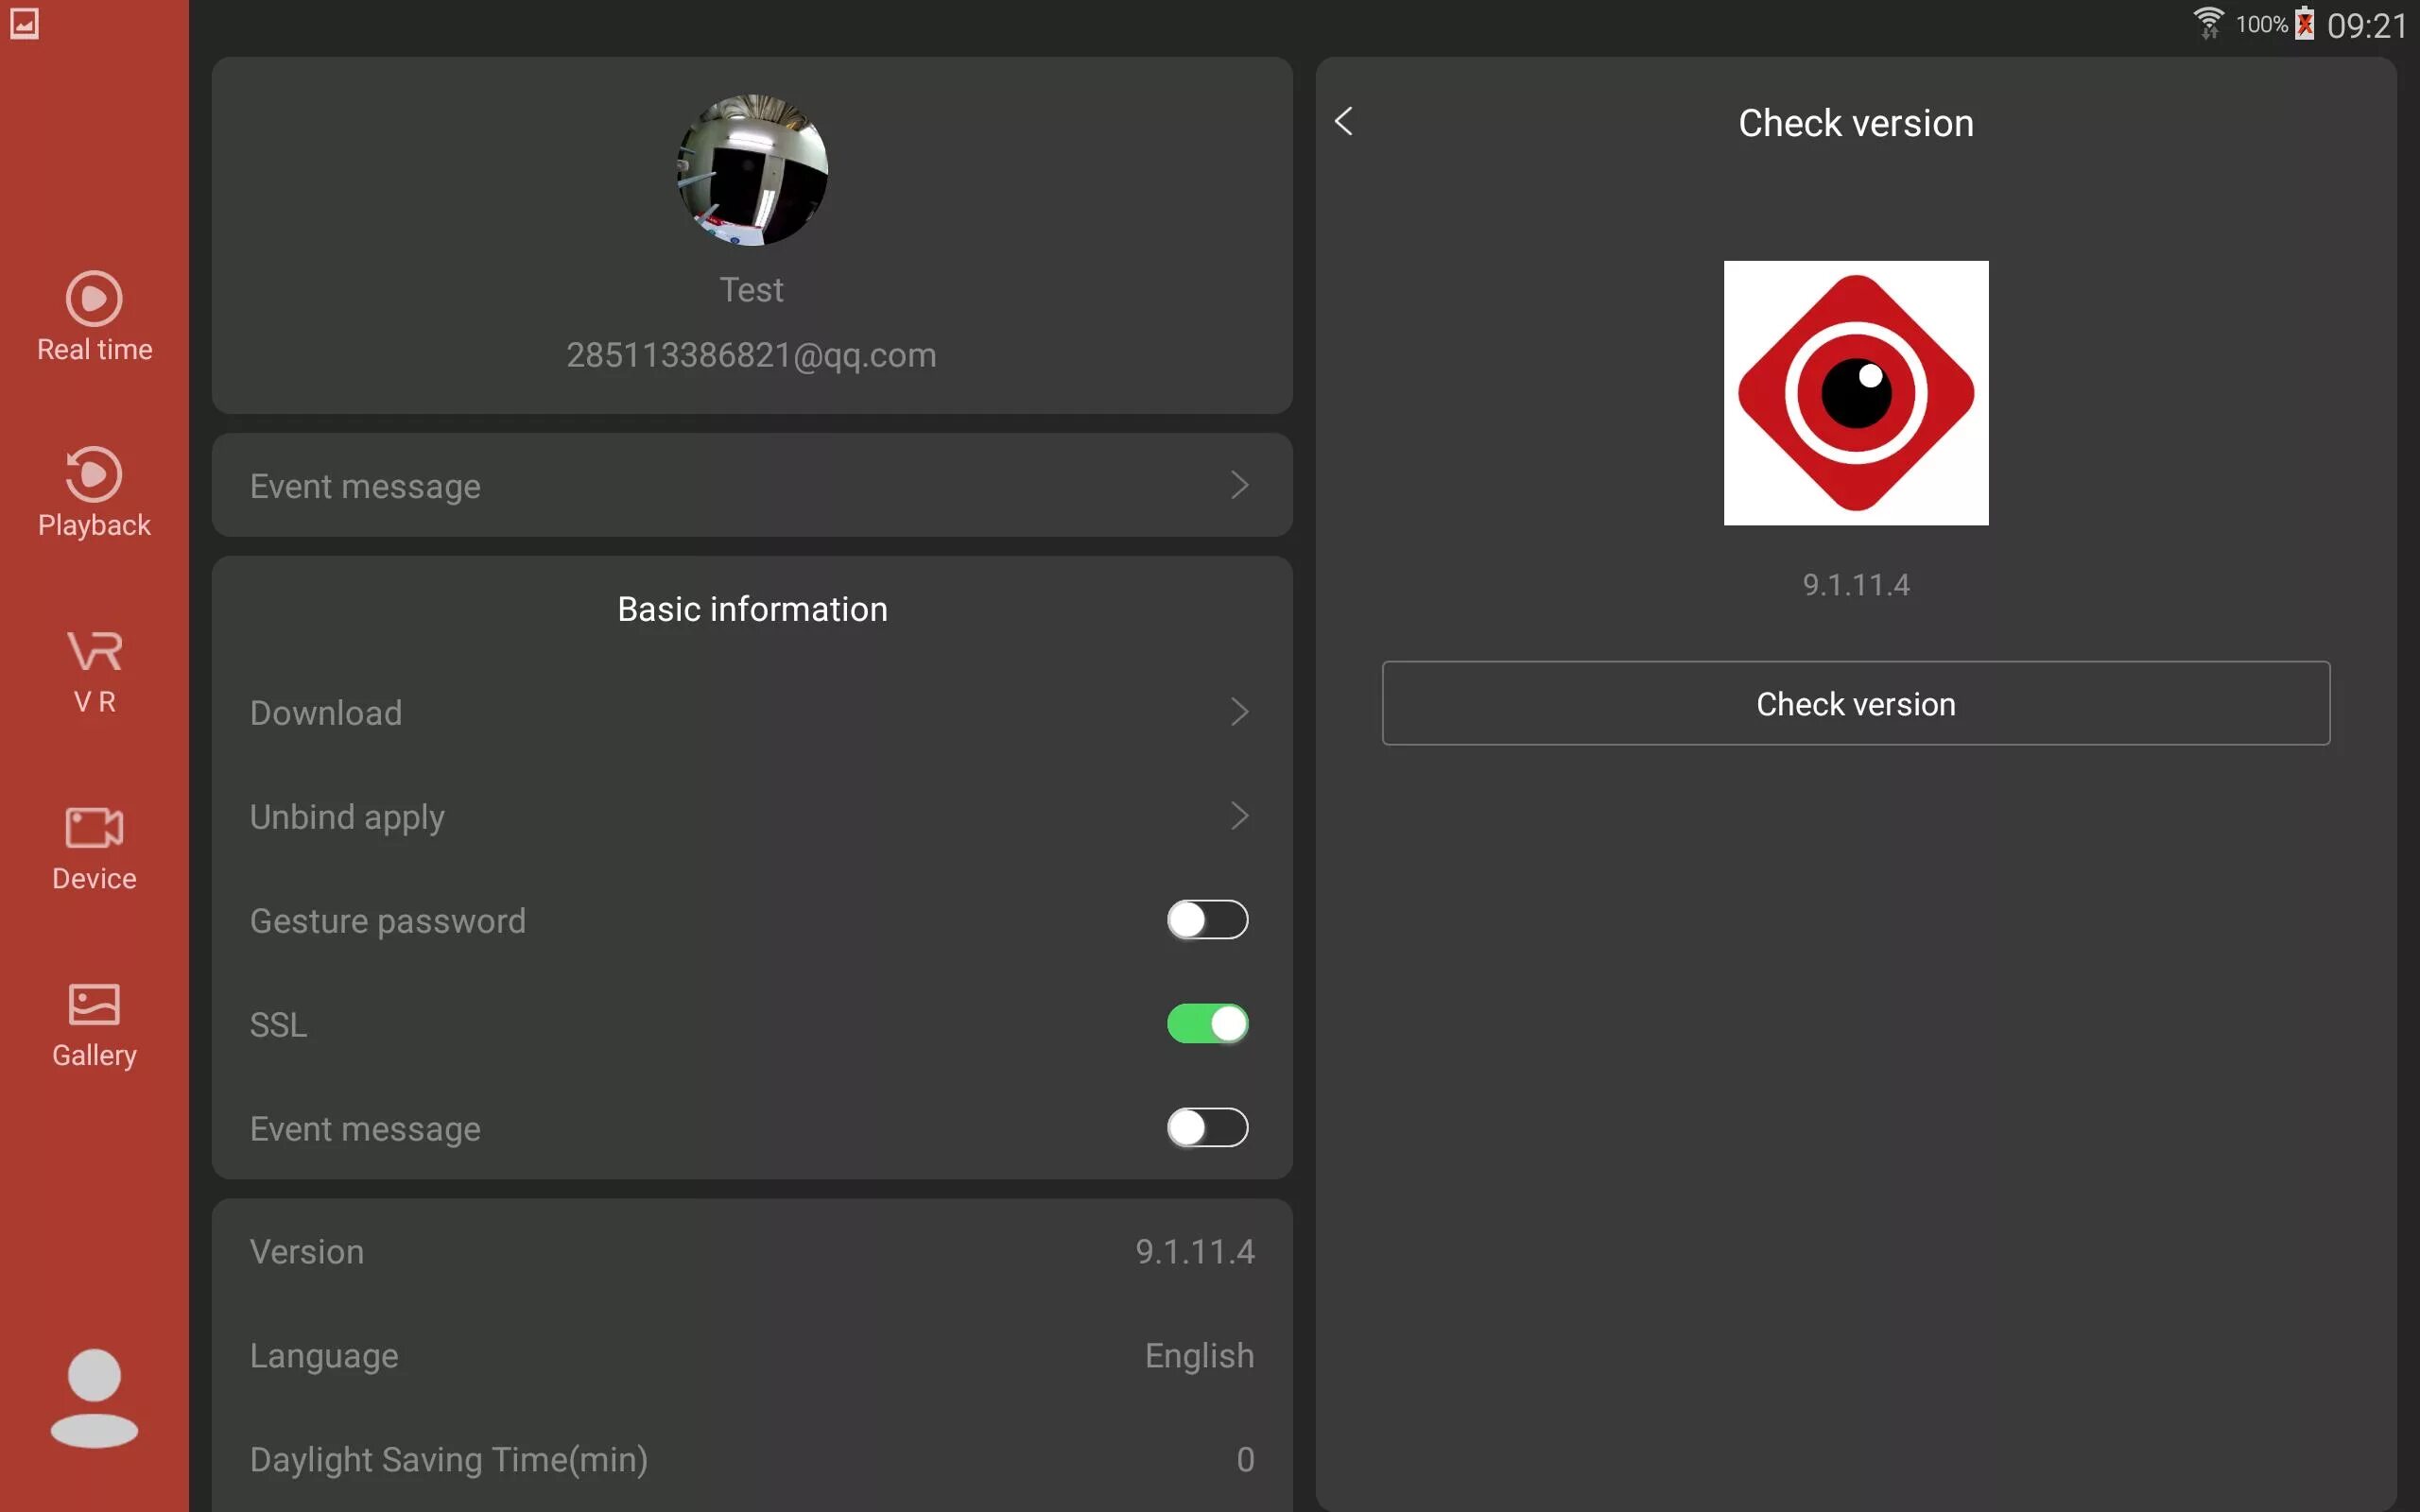Open Download row chevron

point(1239,712)
